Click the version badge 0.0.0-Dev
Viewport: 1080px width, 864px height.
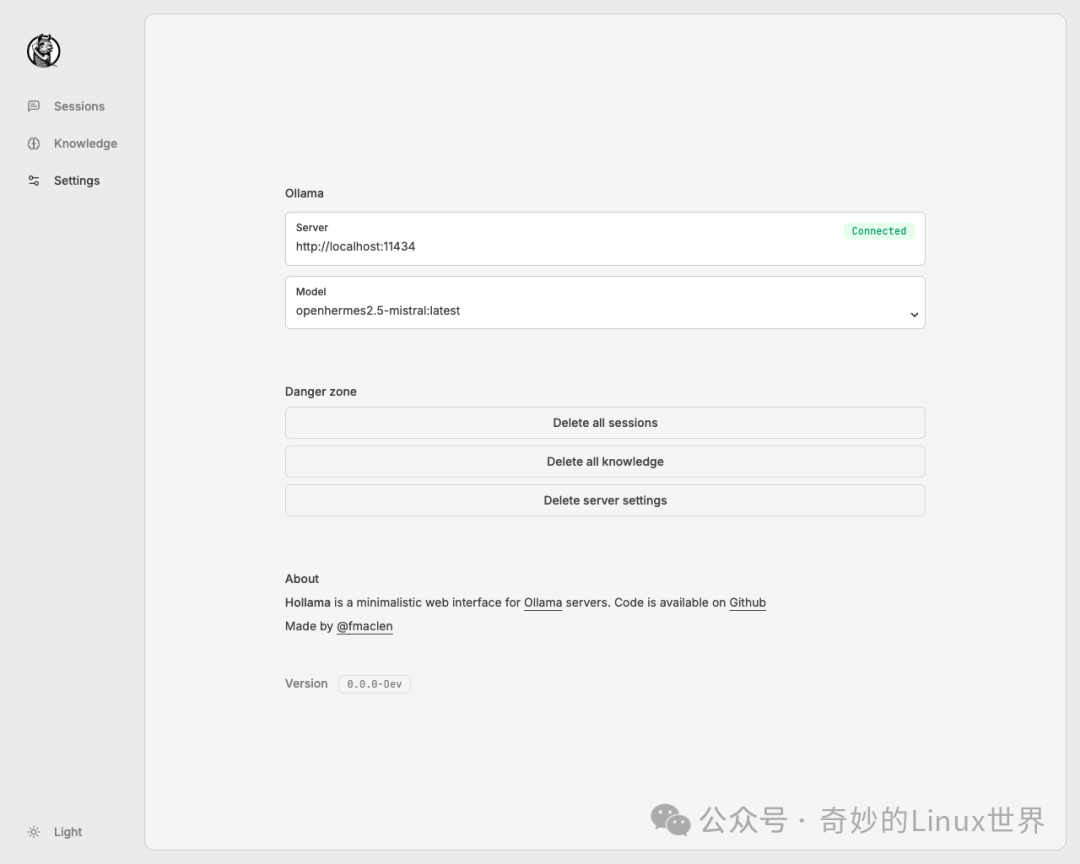click(374, 684)
